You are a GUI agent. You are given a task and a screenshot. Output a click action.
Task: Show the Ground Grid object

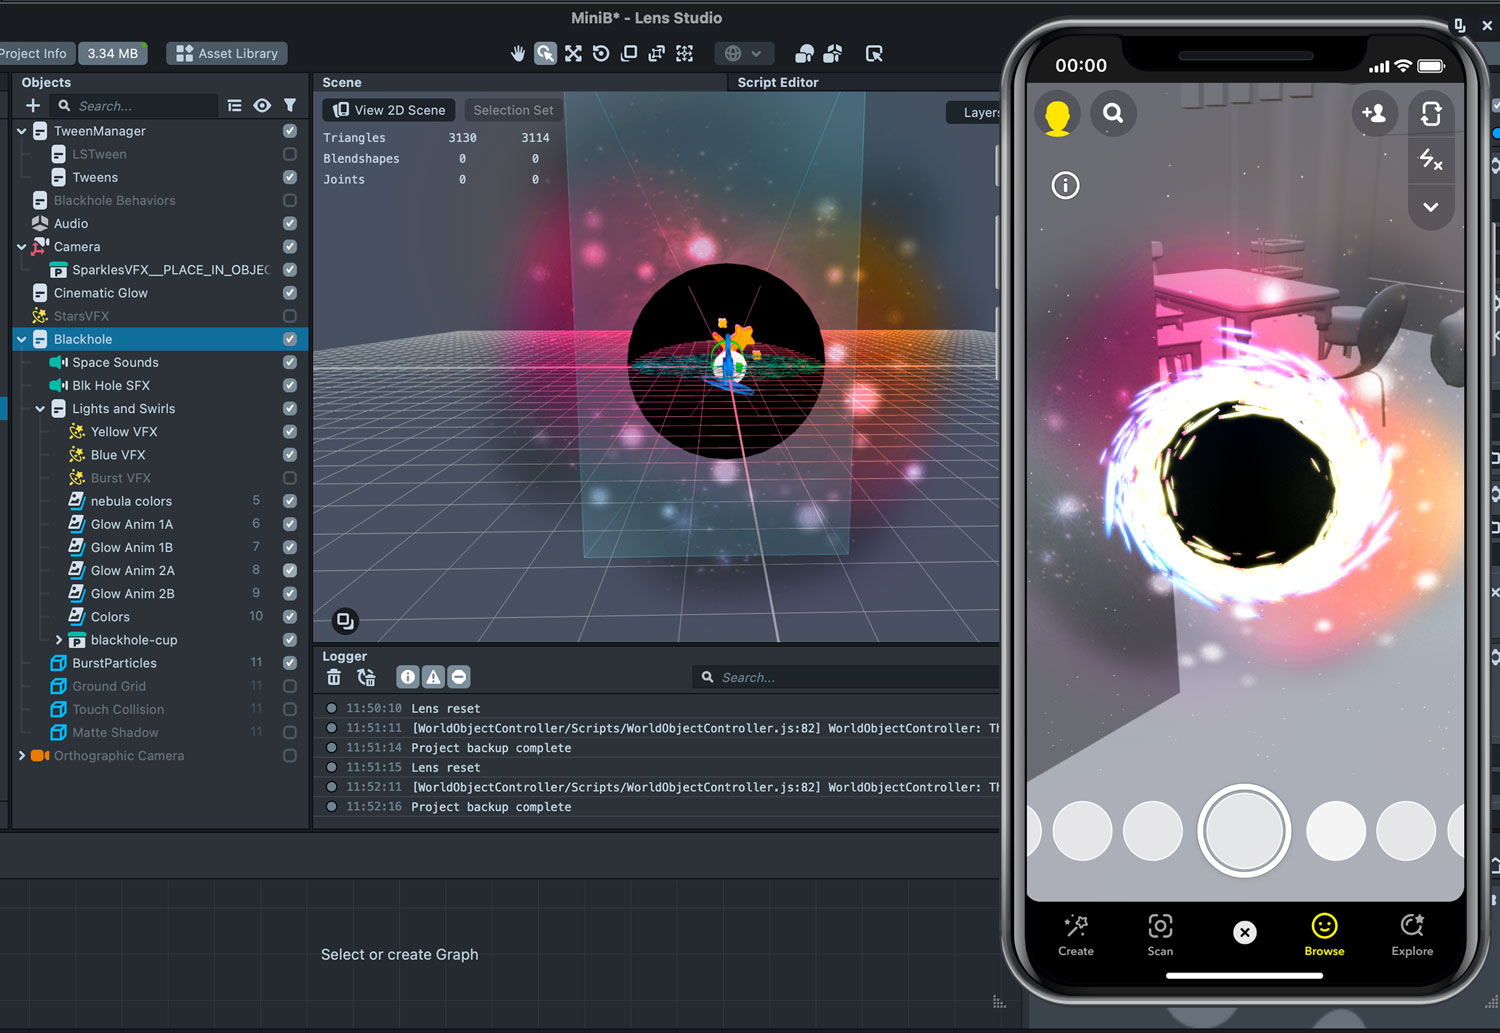click(x=289, y=686)
